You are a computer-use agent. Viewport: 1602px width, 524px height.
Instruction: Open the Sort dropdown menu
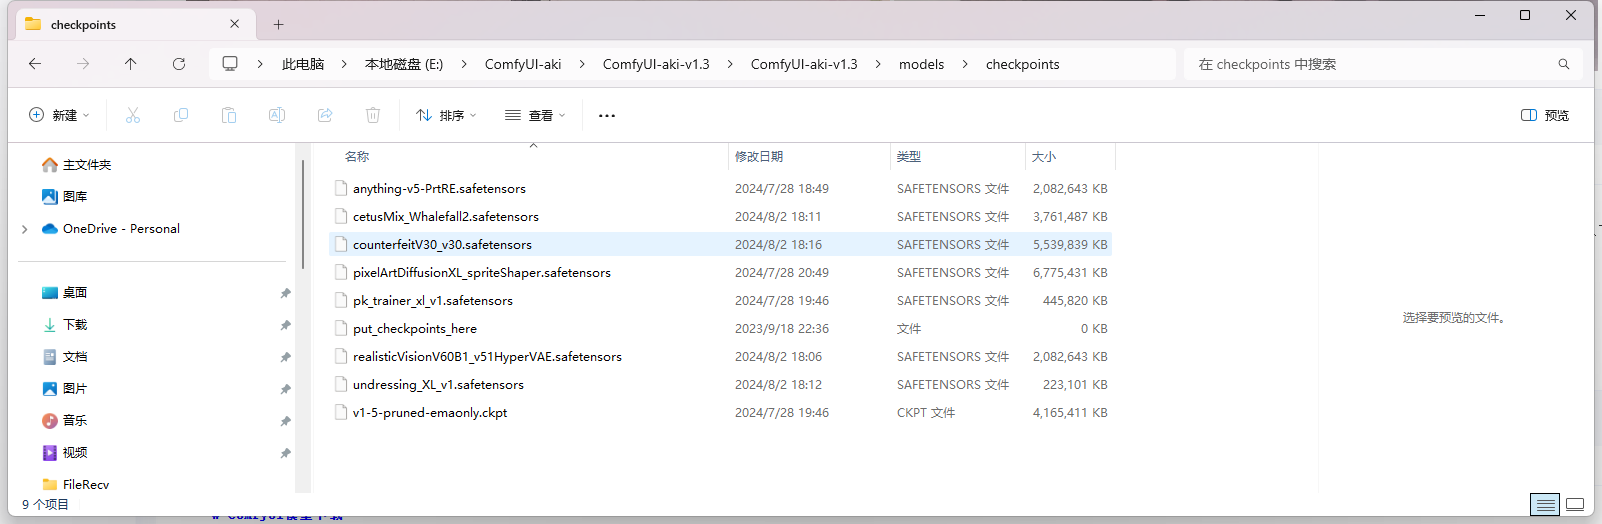tap(446, 115)
